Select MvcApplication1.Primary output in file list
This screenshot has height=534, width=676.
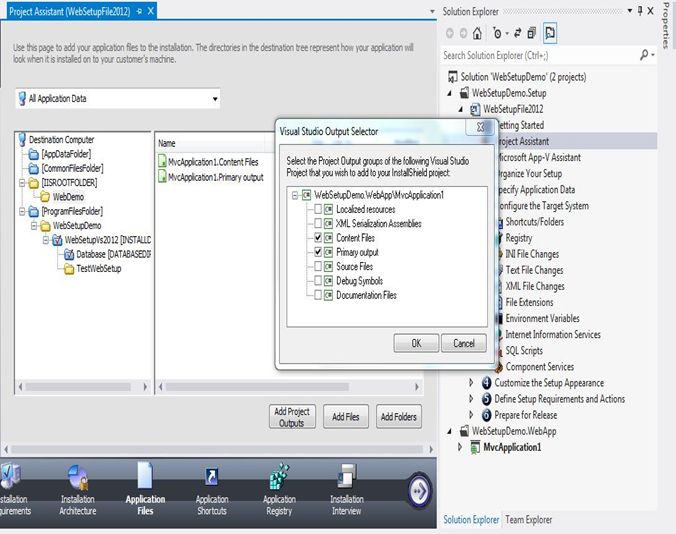pos(211,177)
